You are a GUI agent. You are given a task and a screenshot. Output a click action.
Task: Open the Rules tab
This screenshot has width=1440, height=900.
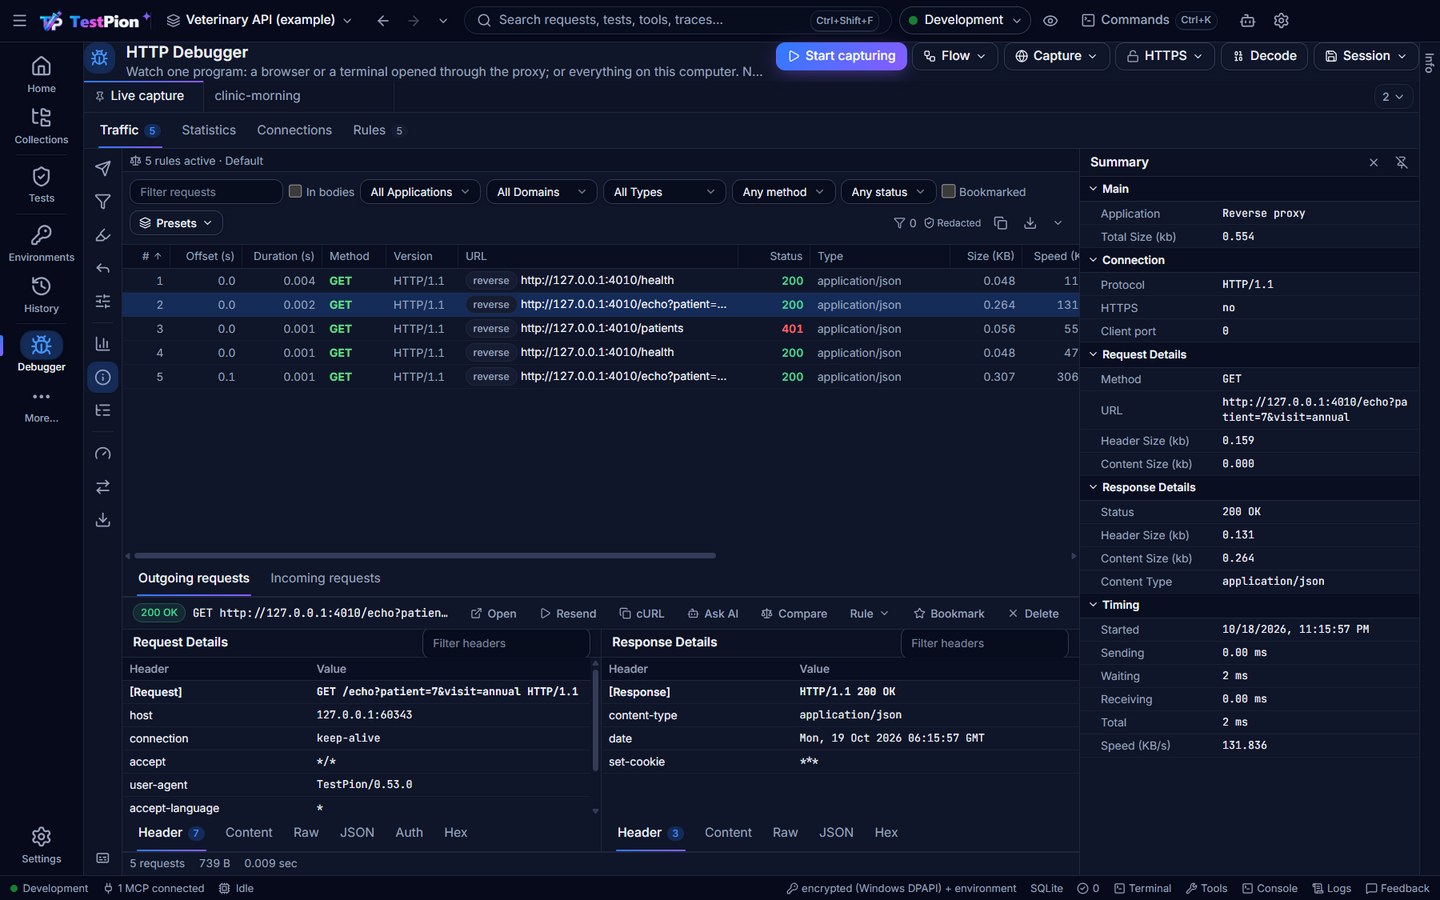(x=378, y=130)
